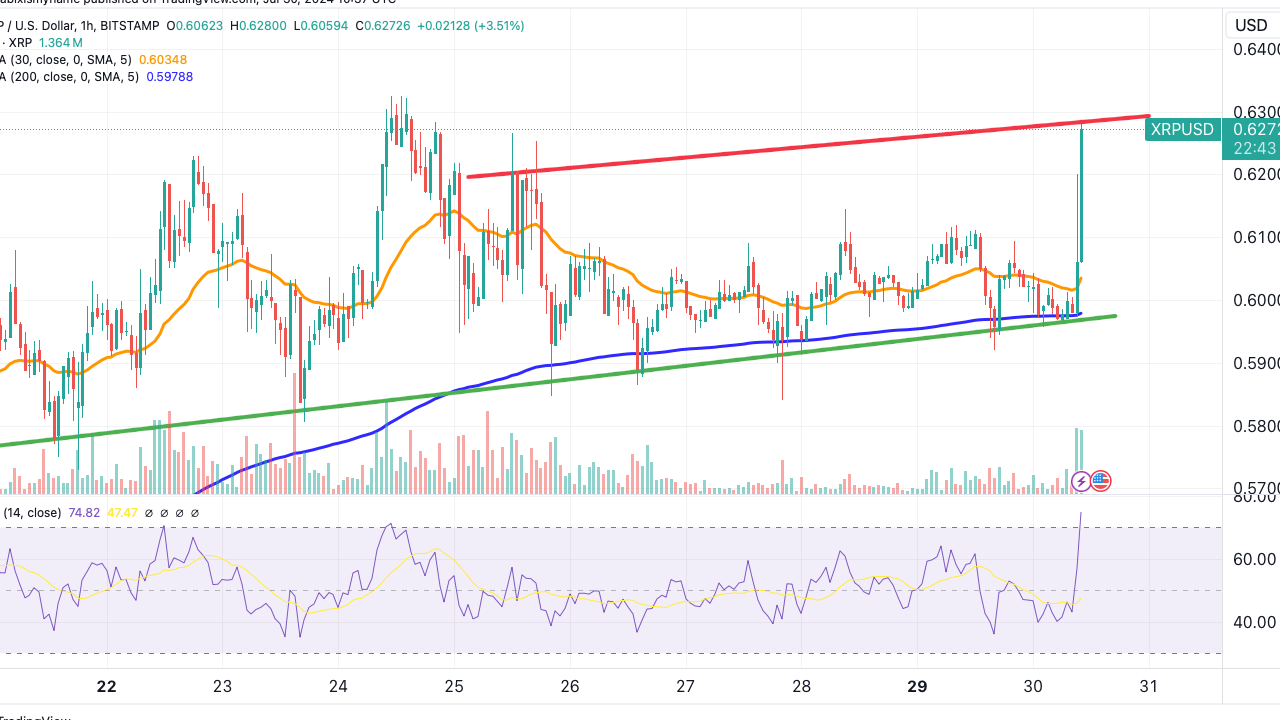The width and height of the screenshot is (1280, 720).
Task: Open the USD currency selector
Action: (x=1251, y=25)
